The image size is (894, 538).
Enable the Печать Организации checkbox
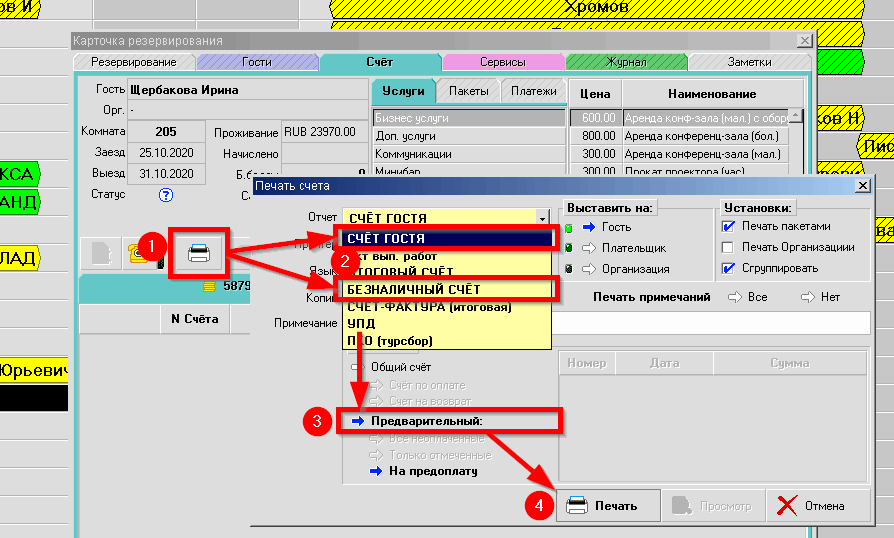point(728,247)
